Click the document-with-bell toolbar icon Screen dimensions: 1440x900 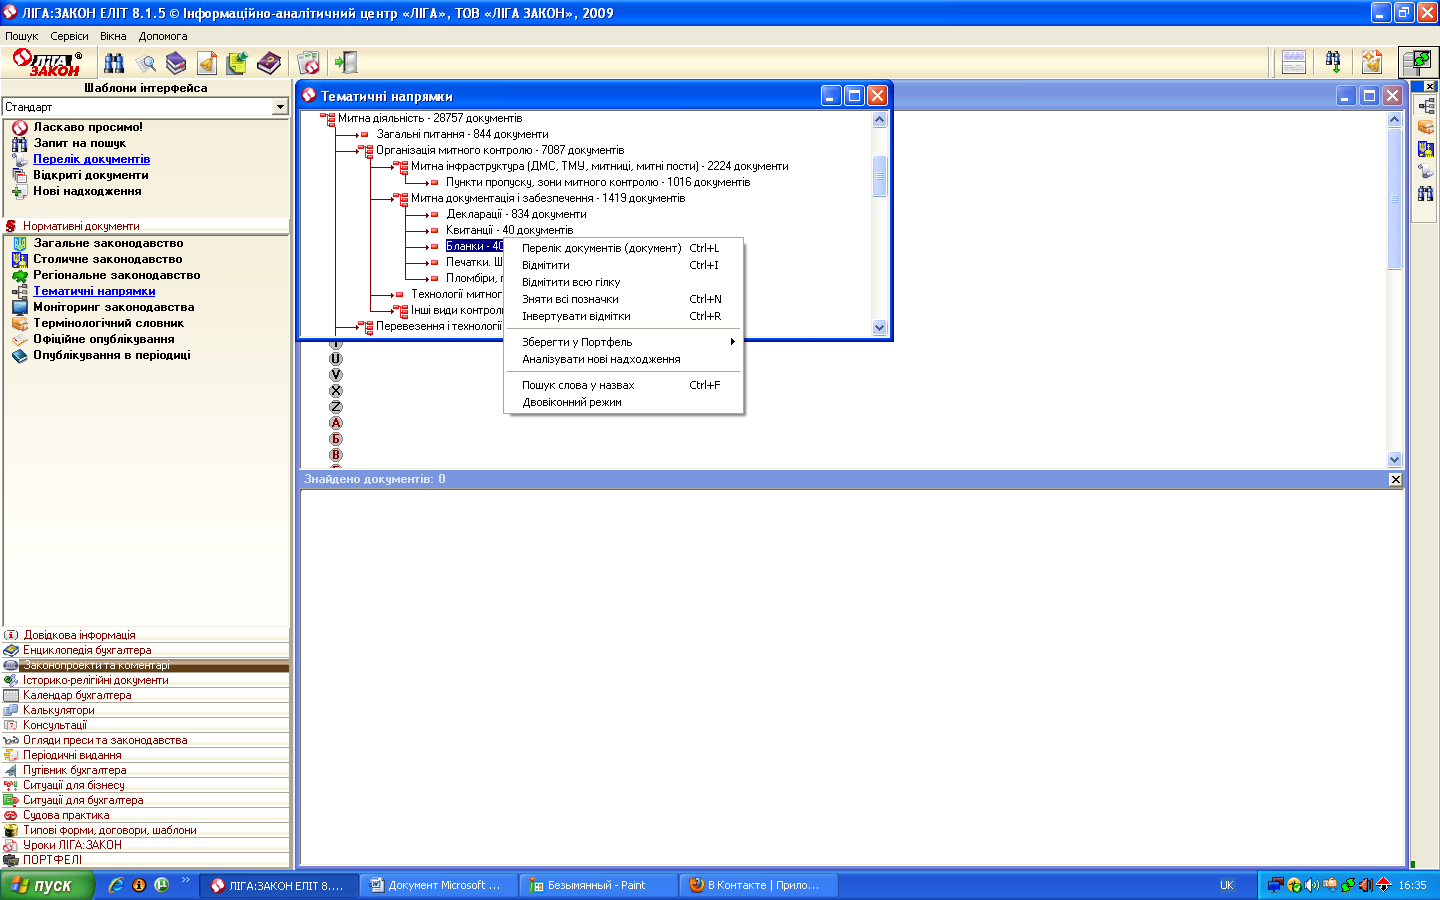[207, 63]
